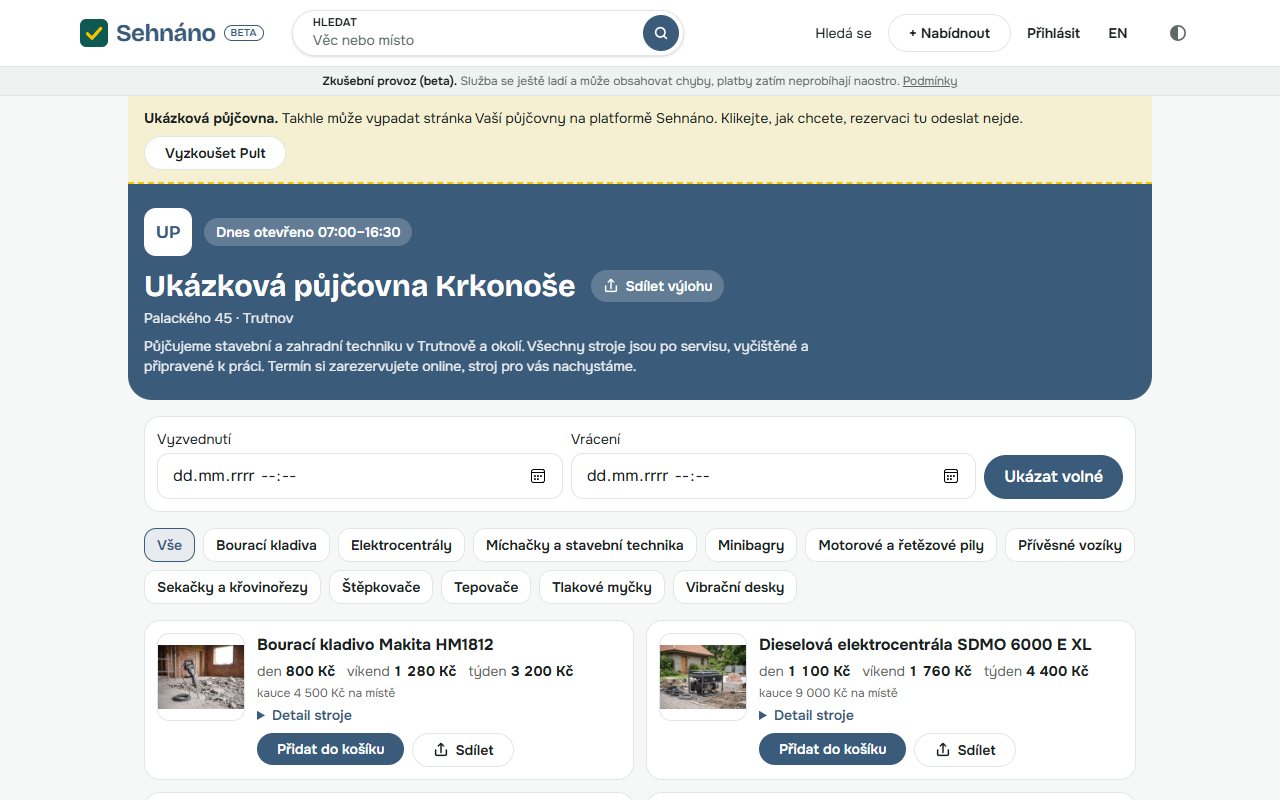Filter by Štěpkovače category
Image resolution: width=1280 pixels, height=800 pixels.
click(x=381, y=587)
